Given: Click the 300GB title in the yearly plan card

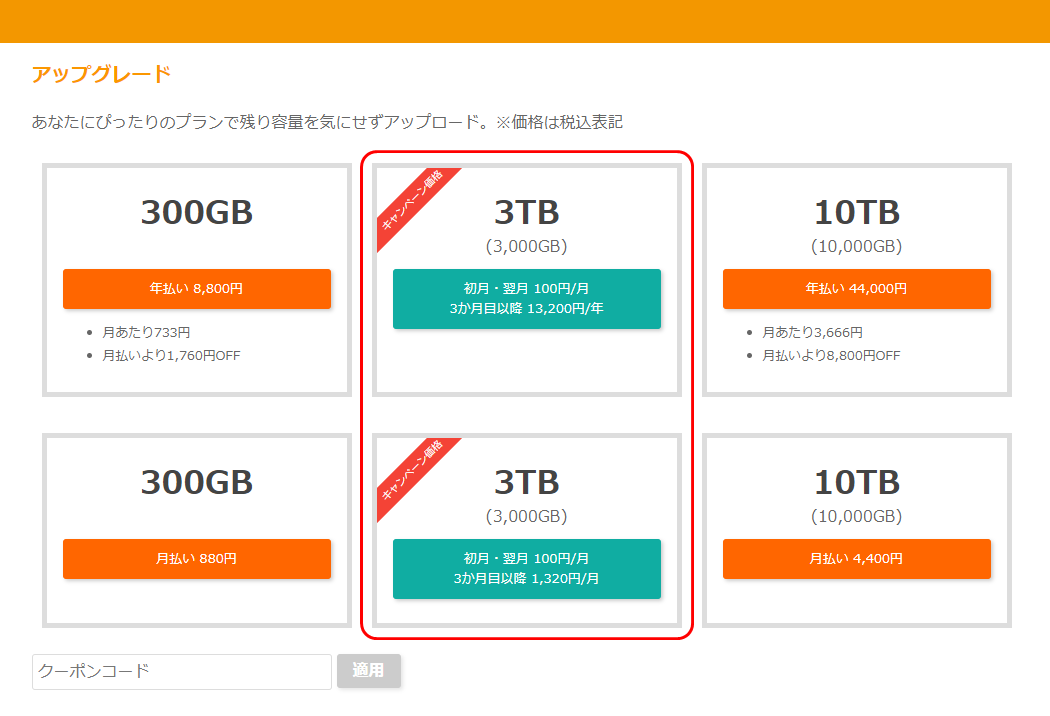Looking at the screenshot, I should click(196, 212).
